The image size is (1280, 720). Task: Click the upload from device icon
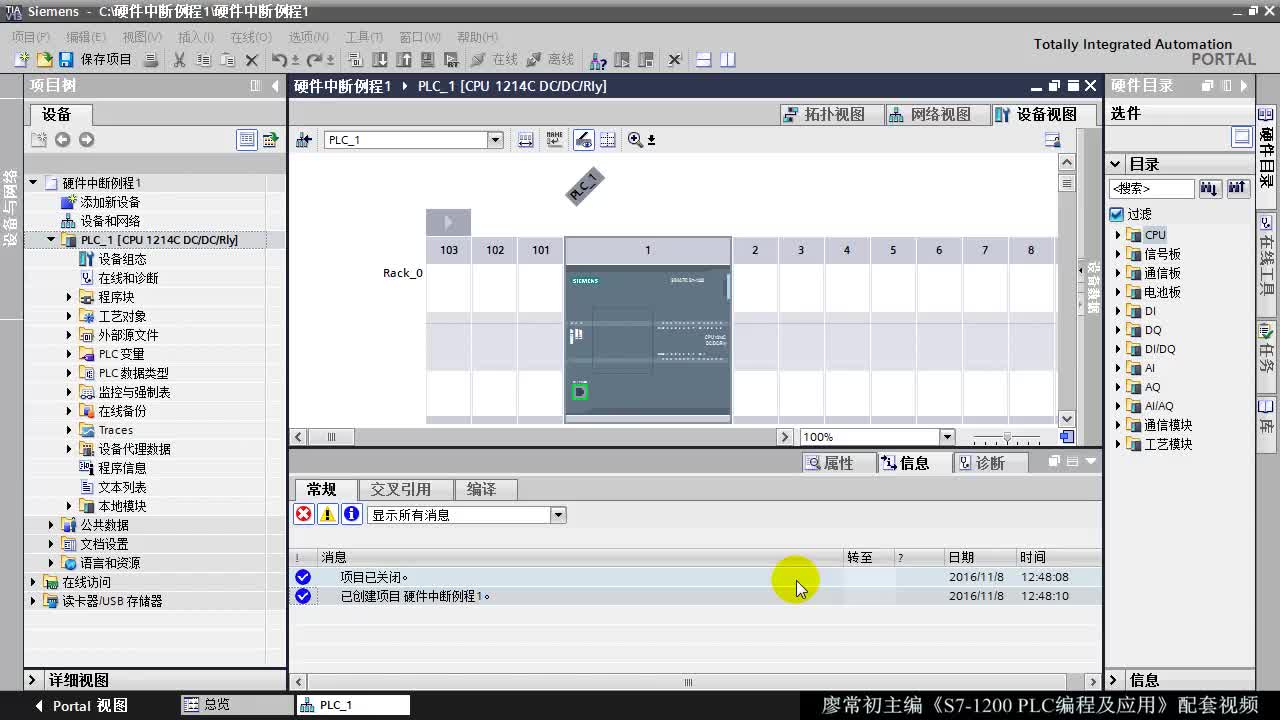click(404, 60)
